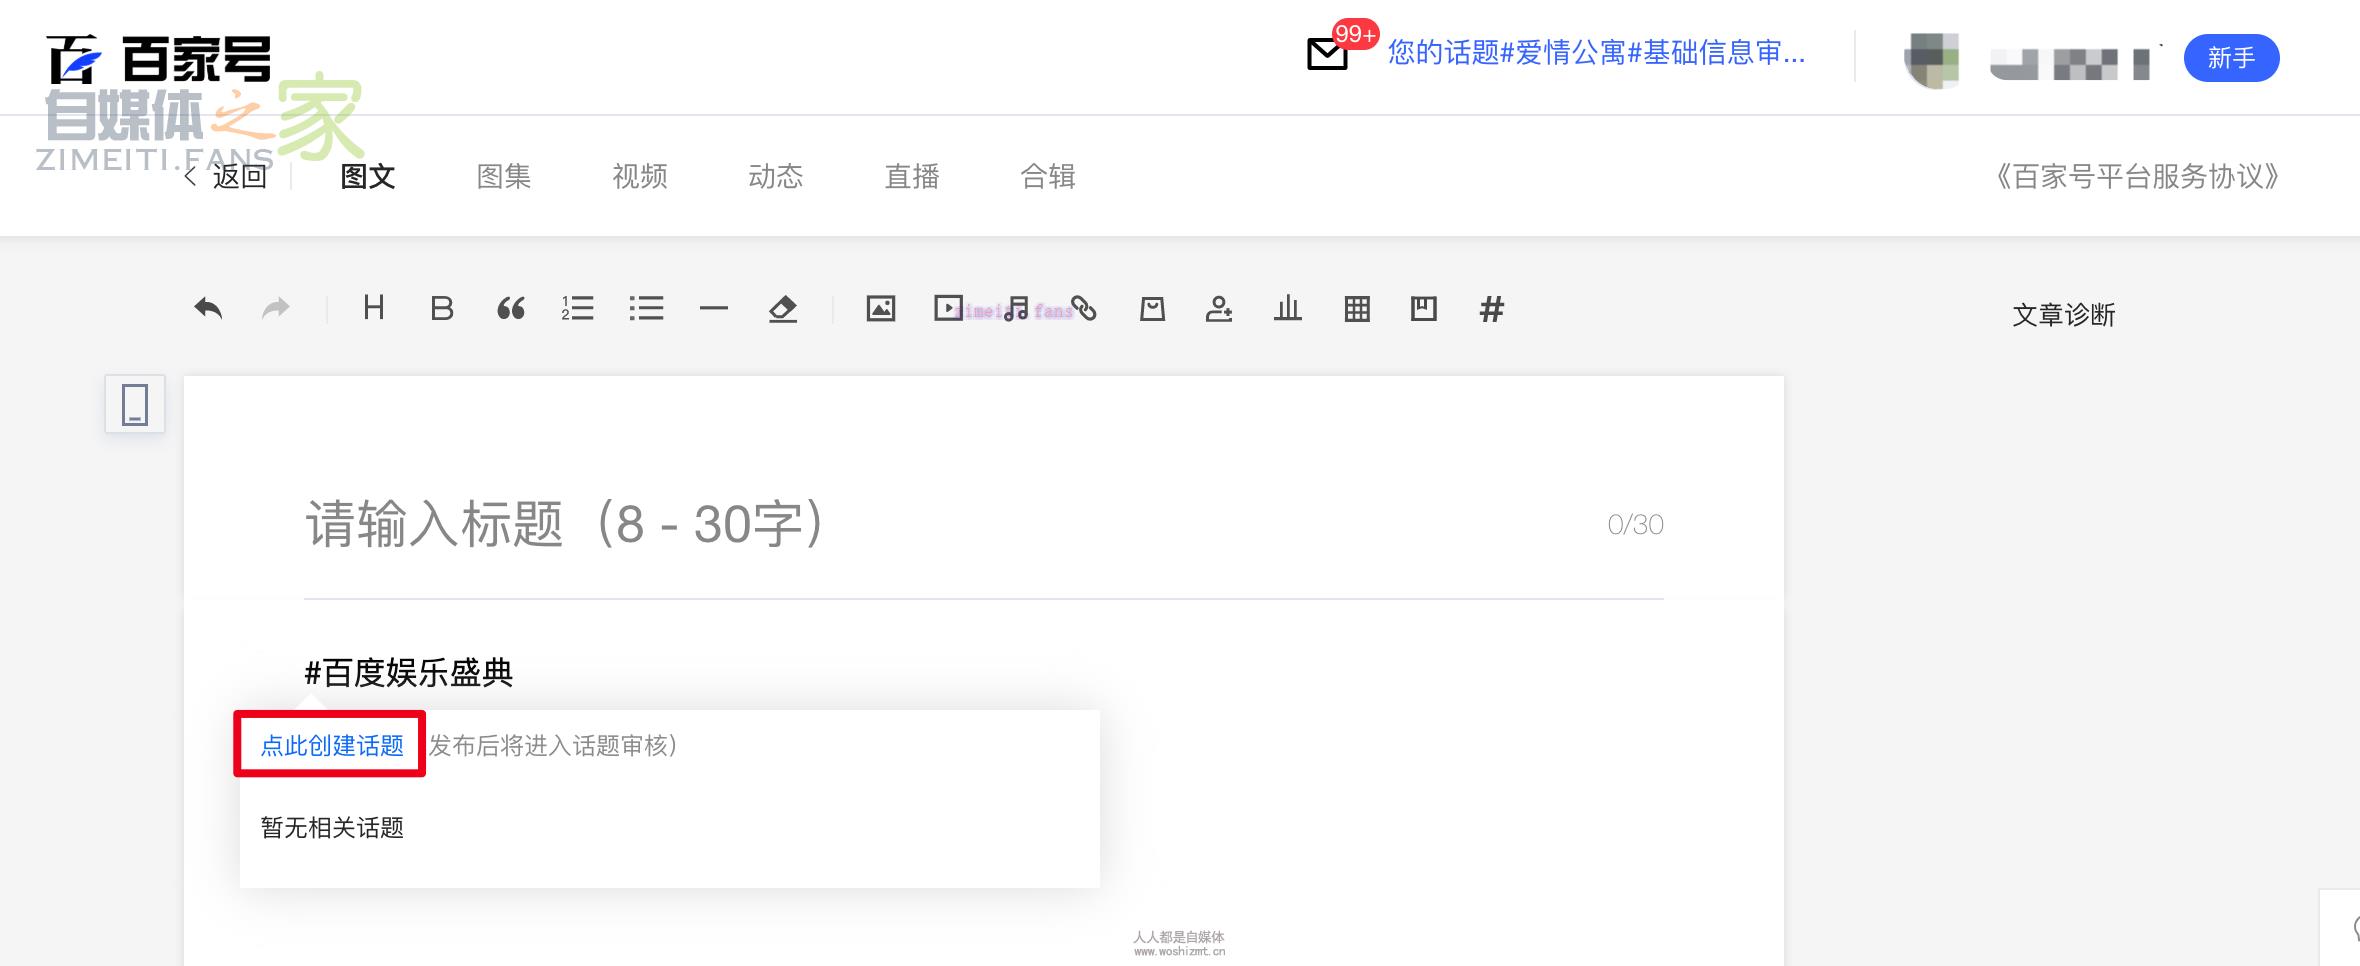Insert an image into the article

(x=880, y=309)
